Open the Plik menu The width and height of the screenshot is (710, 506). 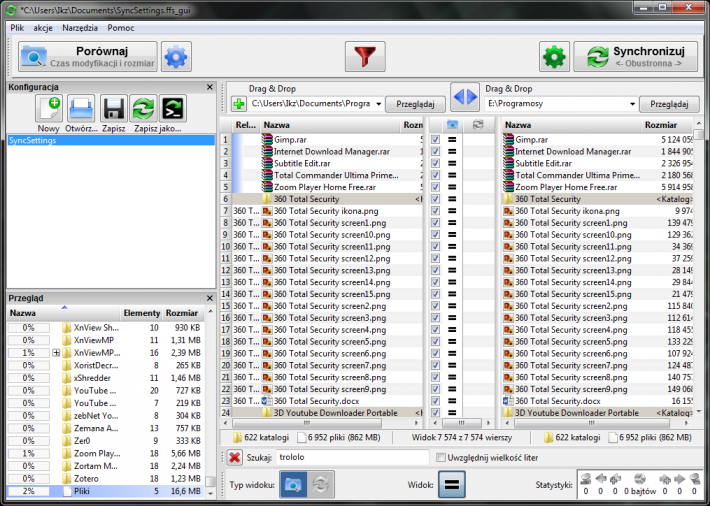(x=17, y=28)
